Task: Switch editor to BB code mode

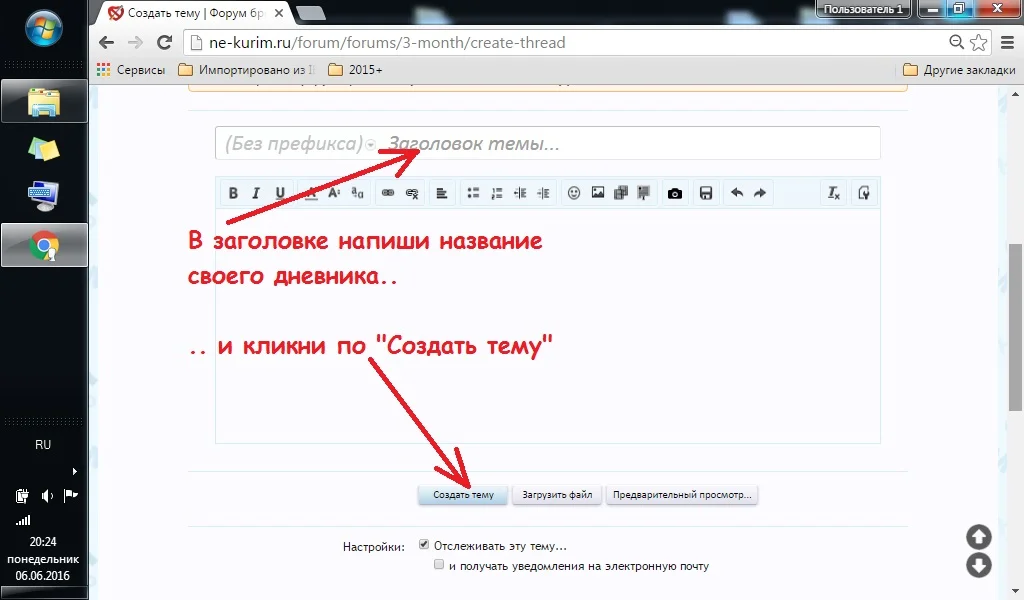Action: [863, 193]
